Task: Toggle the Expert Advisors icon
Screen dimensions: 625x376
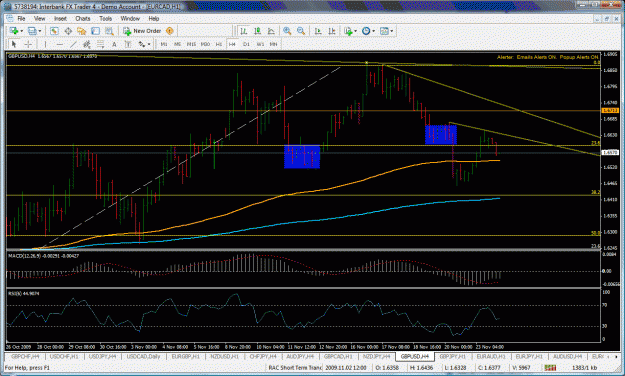Action: (x=169, y=31)
